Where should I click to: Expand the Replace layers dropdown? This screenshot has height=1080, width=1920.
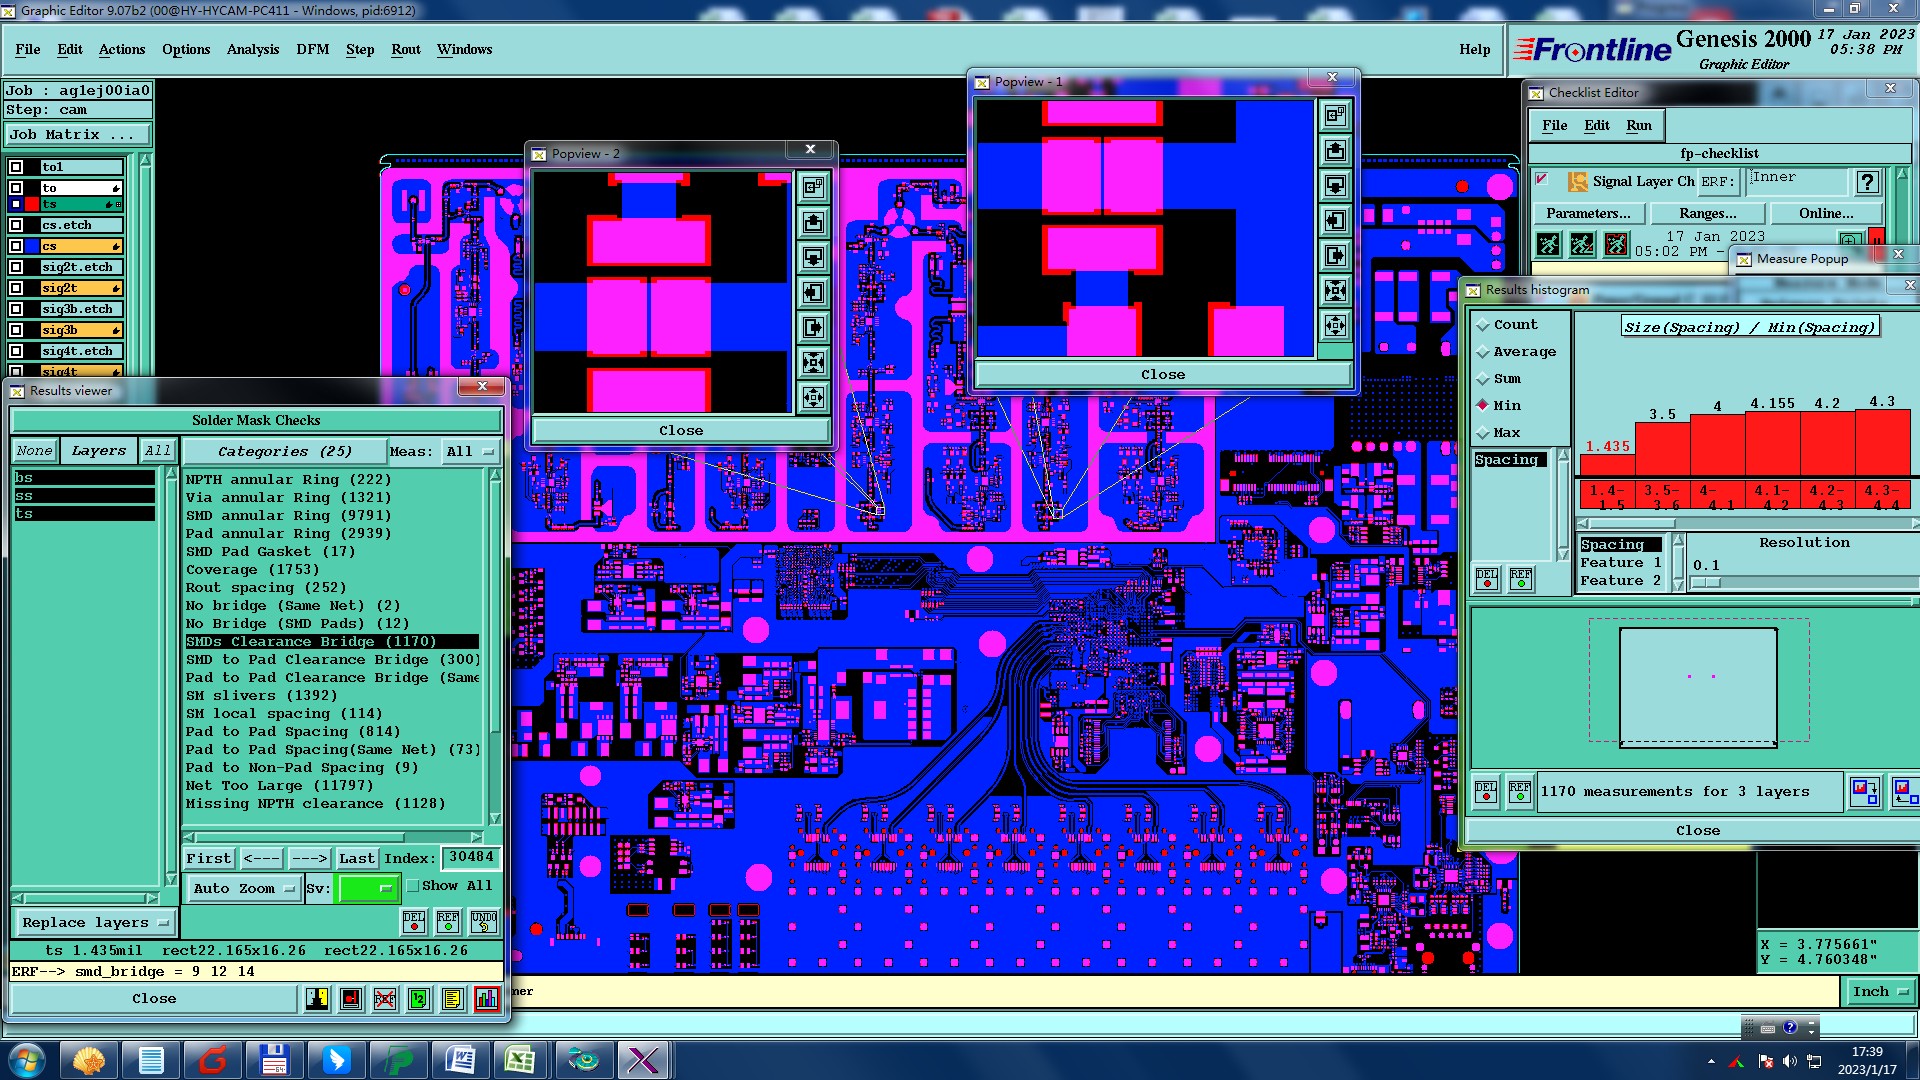[95, 922]
